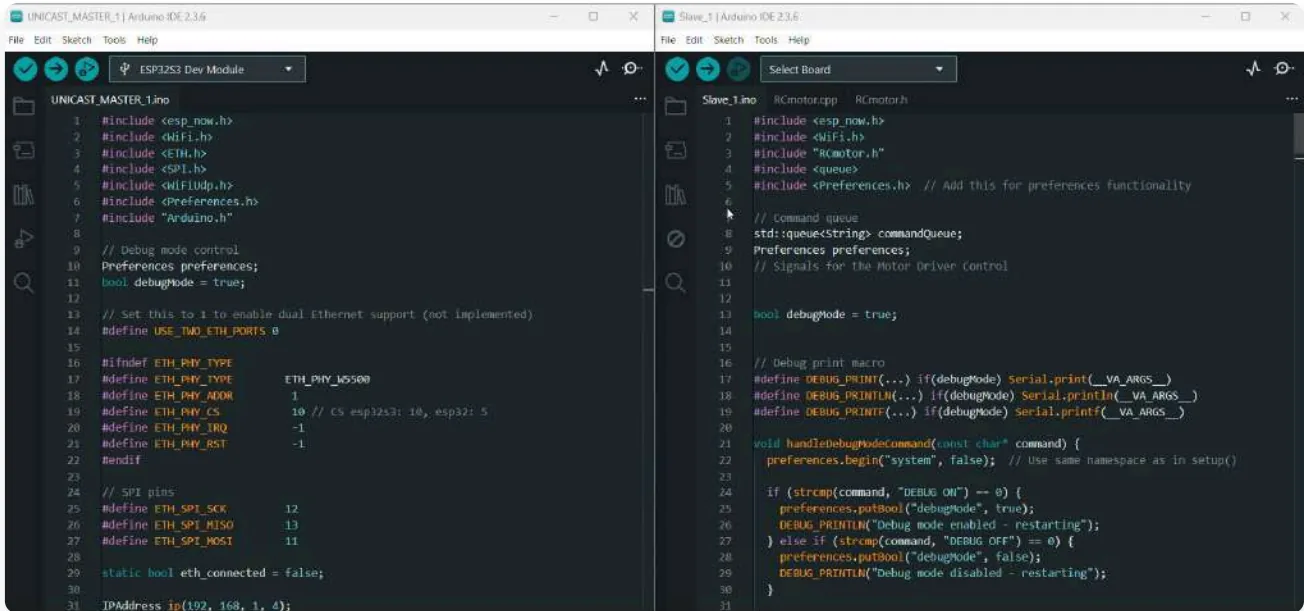The height and width of the screenshot is (611, 1304).
Task: Select UNICAST_MASTER_1.ino editor tab
Action: (x=110, y=100)
